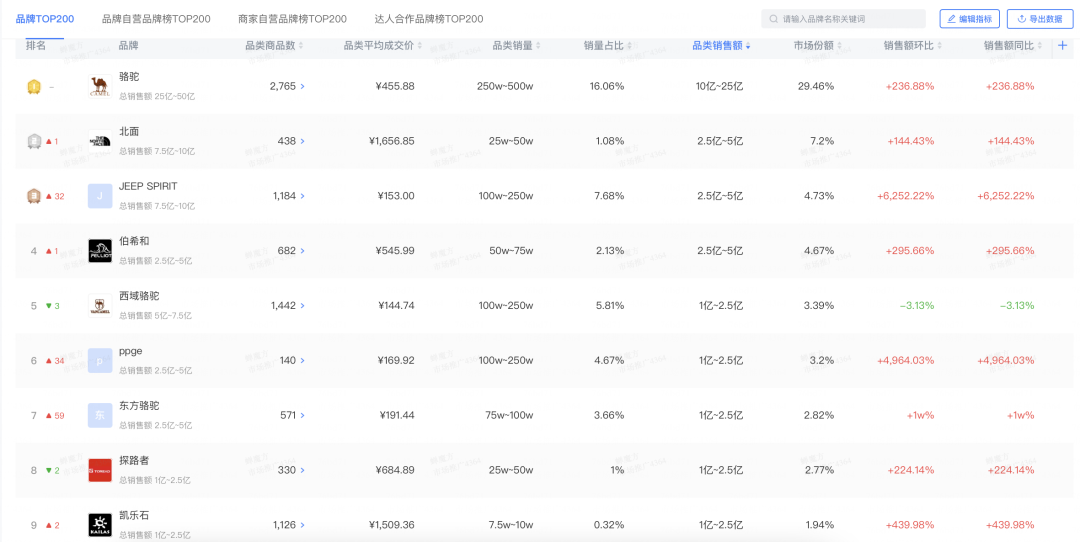The image size is (1080, 542).
Task: Open 骆驼 brand logo
Action: pyautogui.click(x=100, y=87)
